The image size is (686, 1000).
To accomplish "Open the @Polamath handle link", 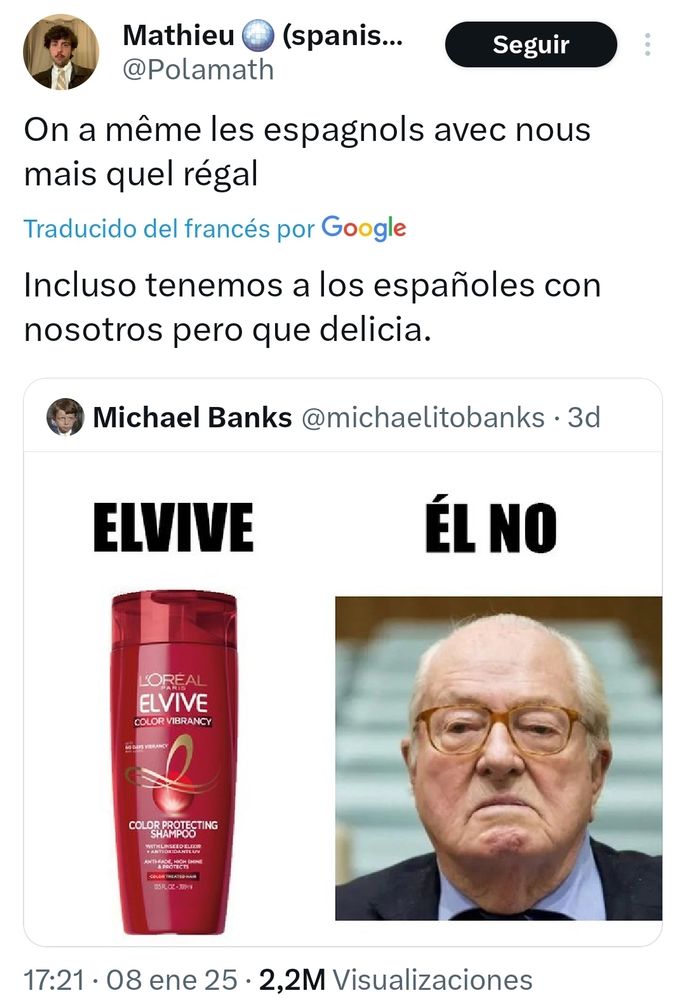I will point(198,70).
